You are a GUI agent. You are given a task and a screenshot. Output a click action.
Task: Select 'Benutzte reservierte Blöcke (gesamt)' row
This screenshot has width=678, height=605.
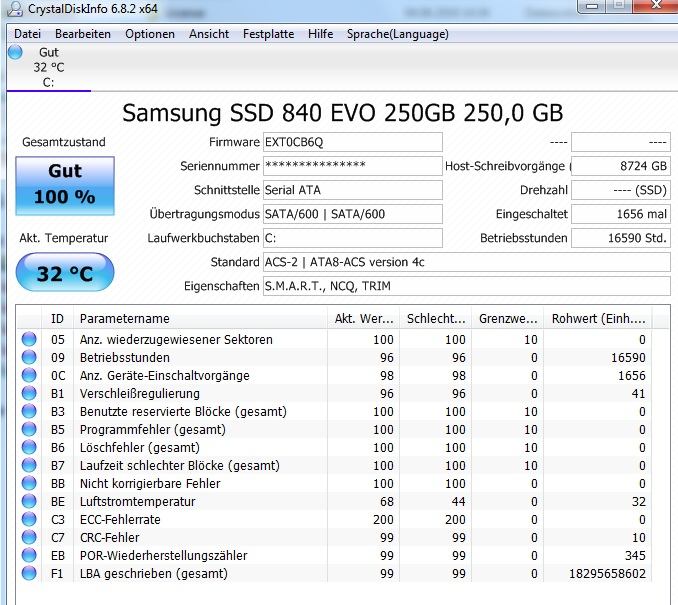[x=335, y=412]
